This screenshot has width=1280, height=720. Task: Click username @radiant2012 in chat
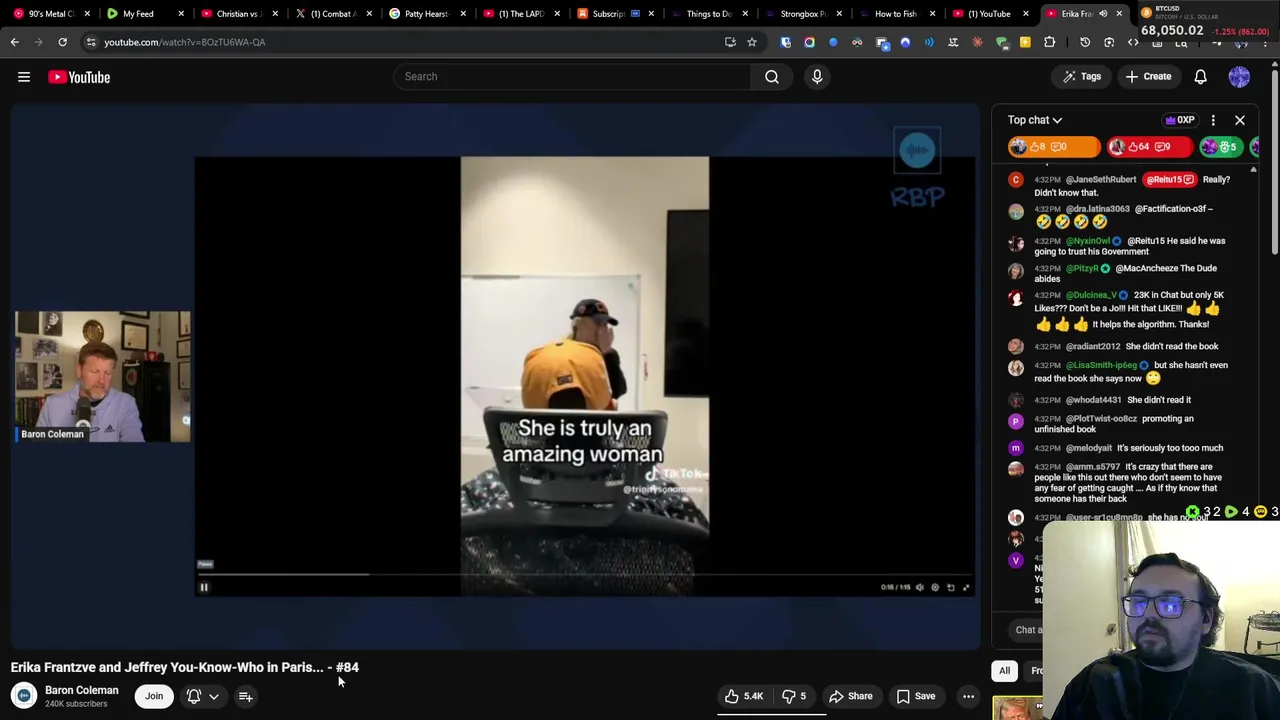(x=1093, y=347)
